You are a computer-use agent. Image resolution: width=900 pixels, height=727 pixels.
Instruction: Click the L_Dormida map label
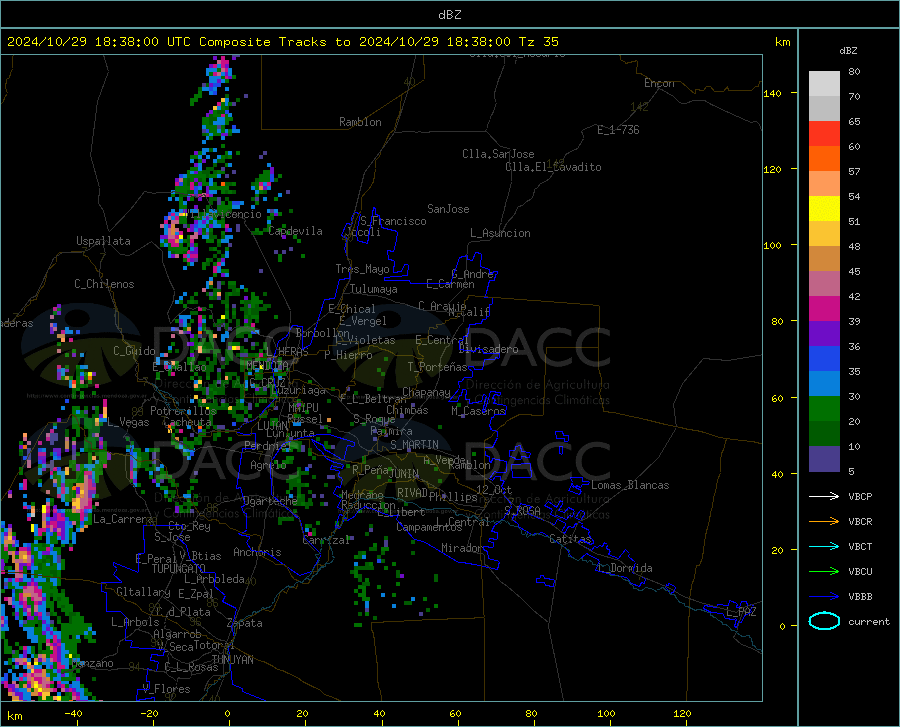click(x=625, y=568)
